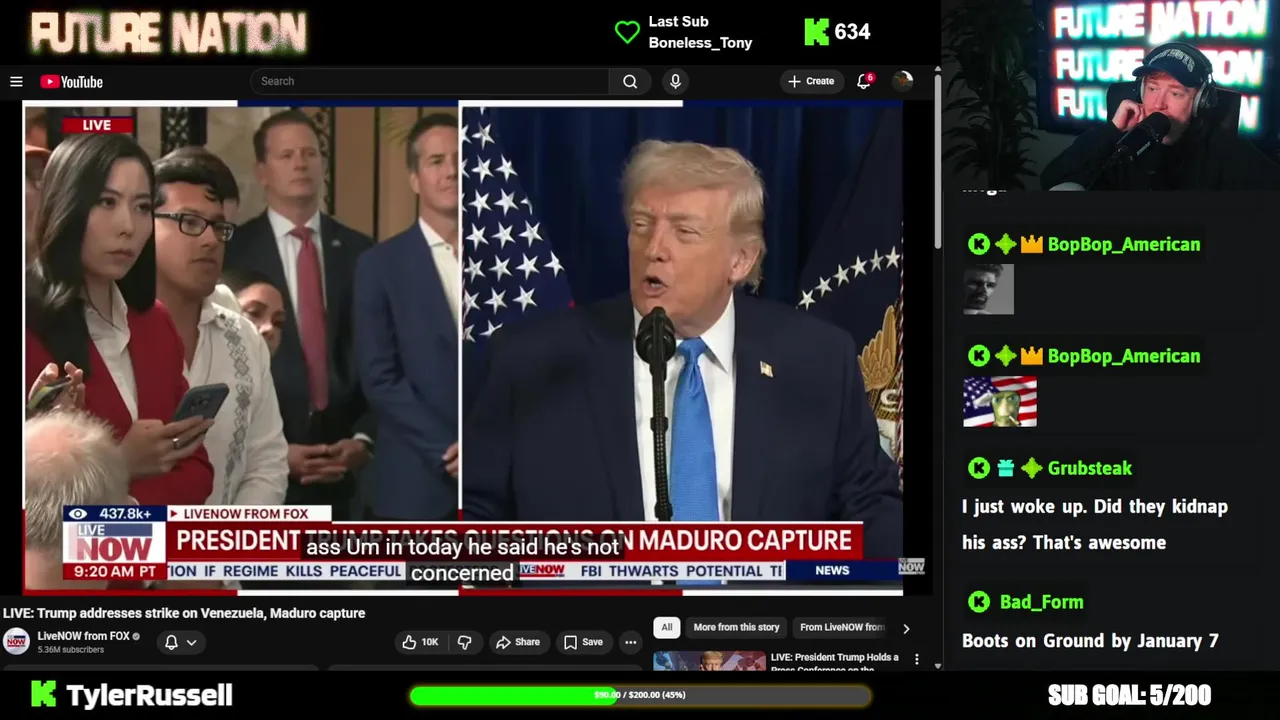Open channel notification bell dropdown

(181, 642)
